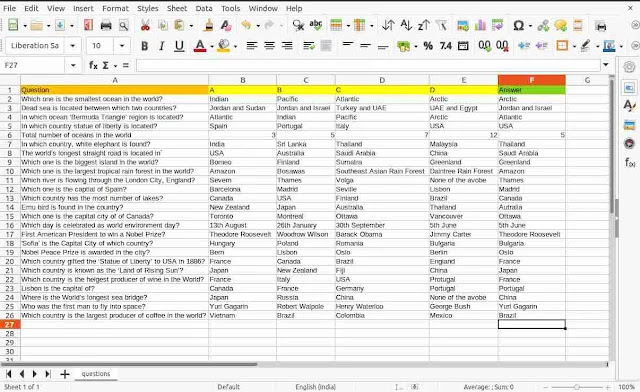Click row 27 header
Screen dimensions: 640x392
pyautogui.click(x=10, y=325)
